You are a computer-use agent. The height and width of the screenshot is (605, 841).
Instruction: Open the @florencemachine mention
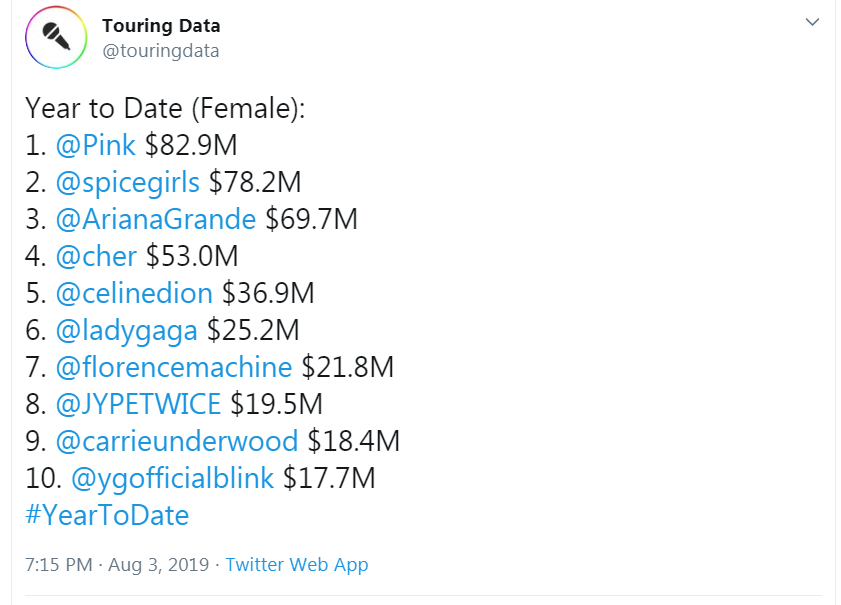tap(174, 367)
